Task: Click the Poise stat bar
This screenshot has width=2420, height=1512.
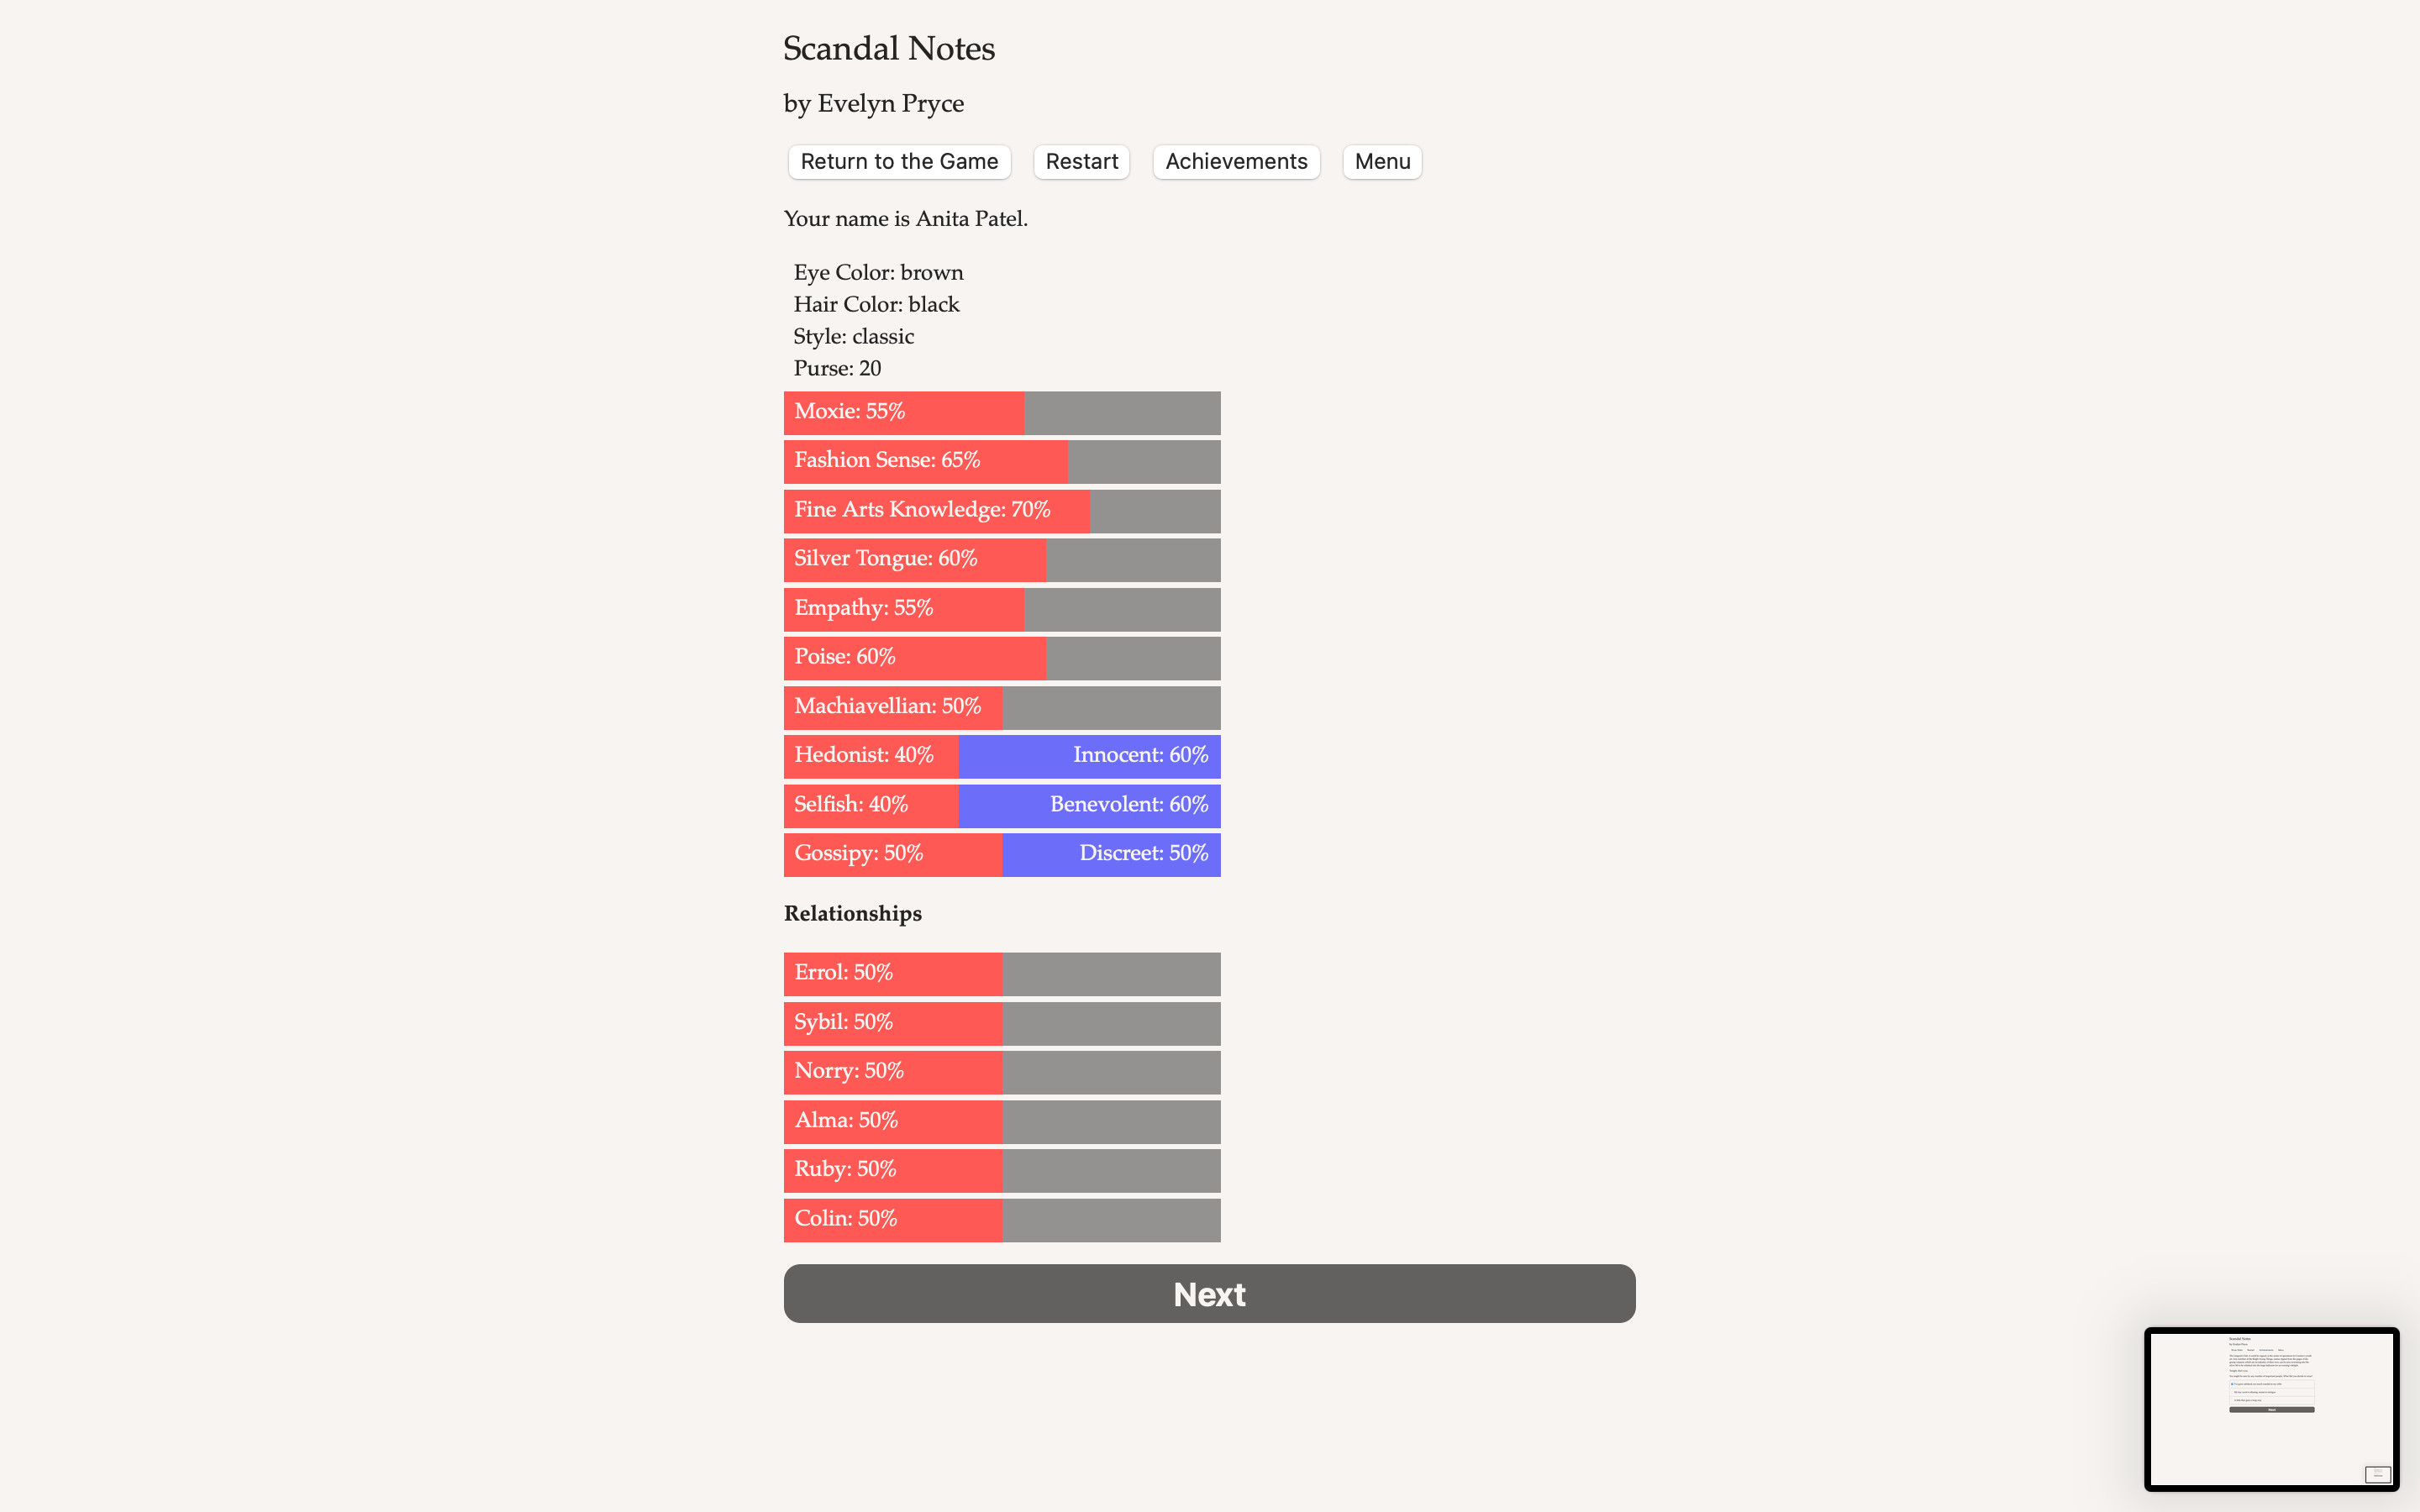Action: (x=1001, y=657)
